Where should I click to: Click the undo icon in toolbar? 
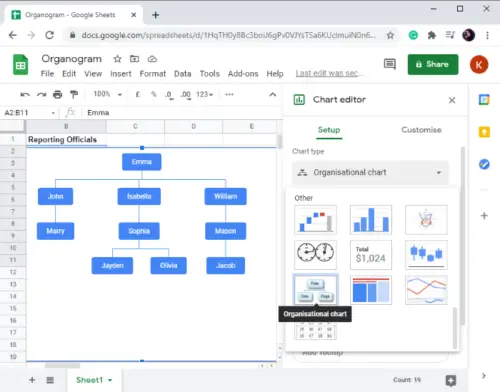pyautogui.click(x=25, y=95)
